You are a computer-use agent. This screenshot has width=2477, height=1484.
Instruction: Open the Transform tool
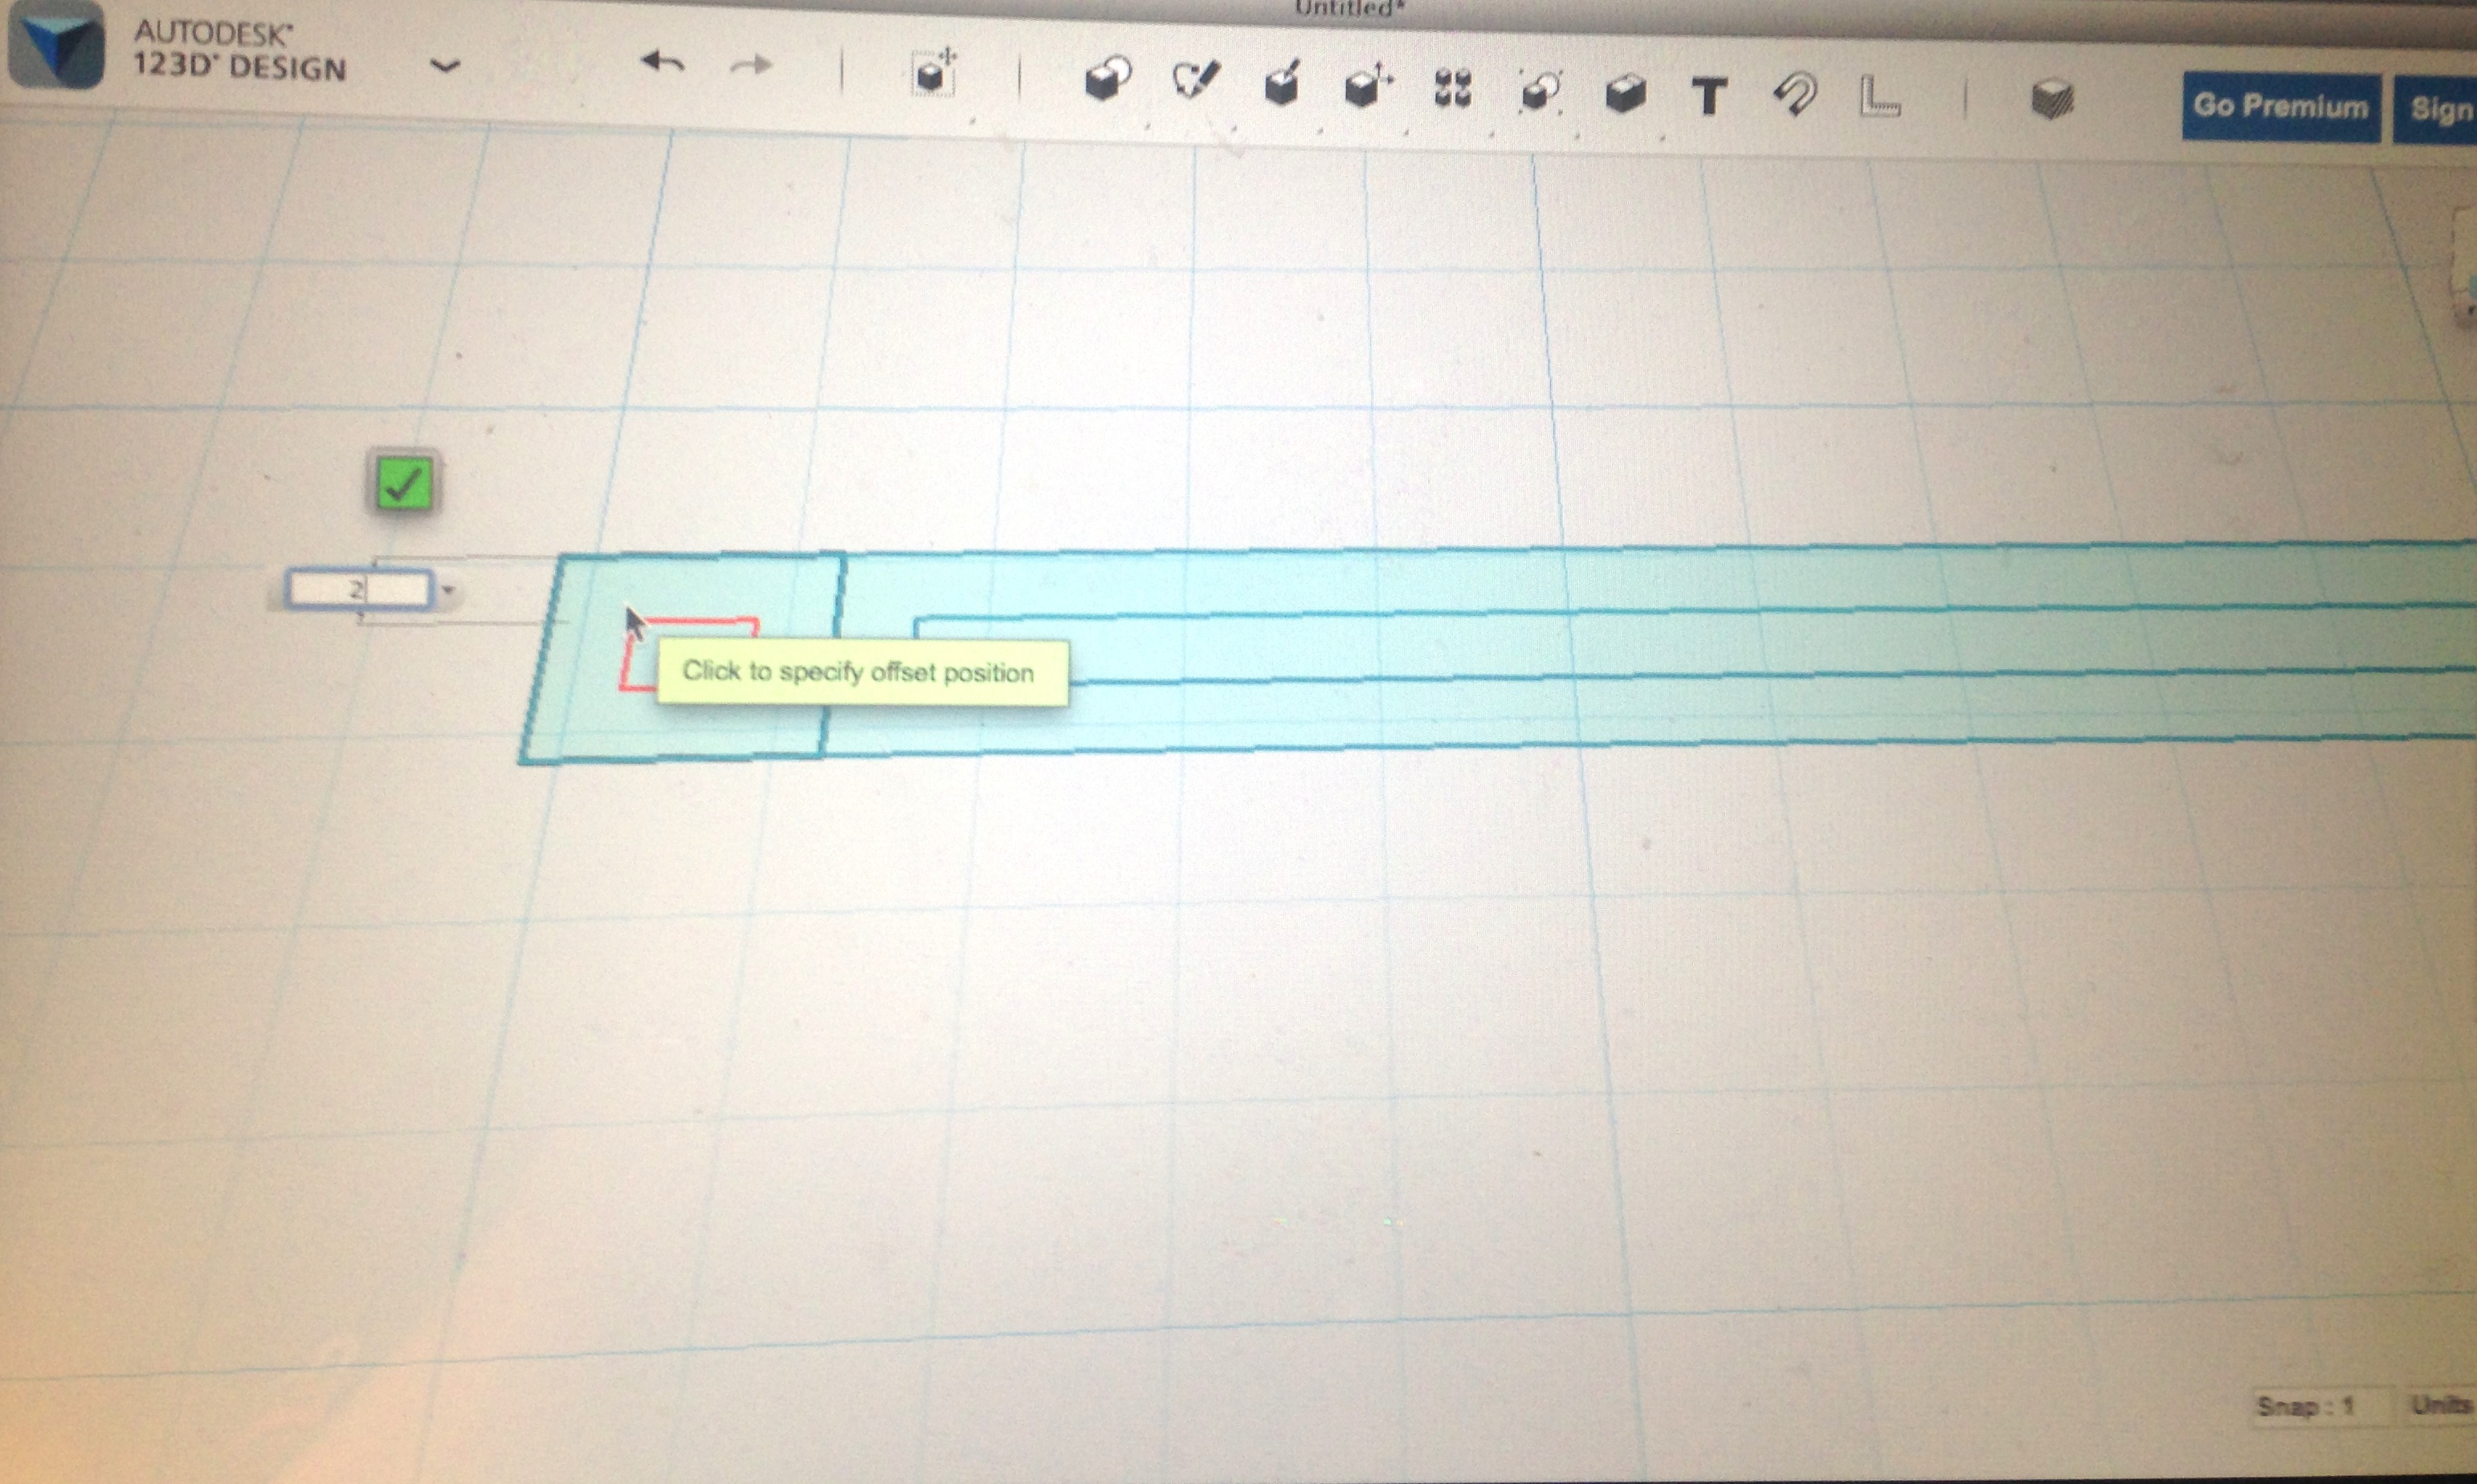934,72
